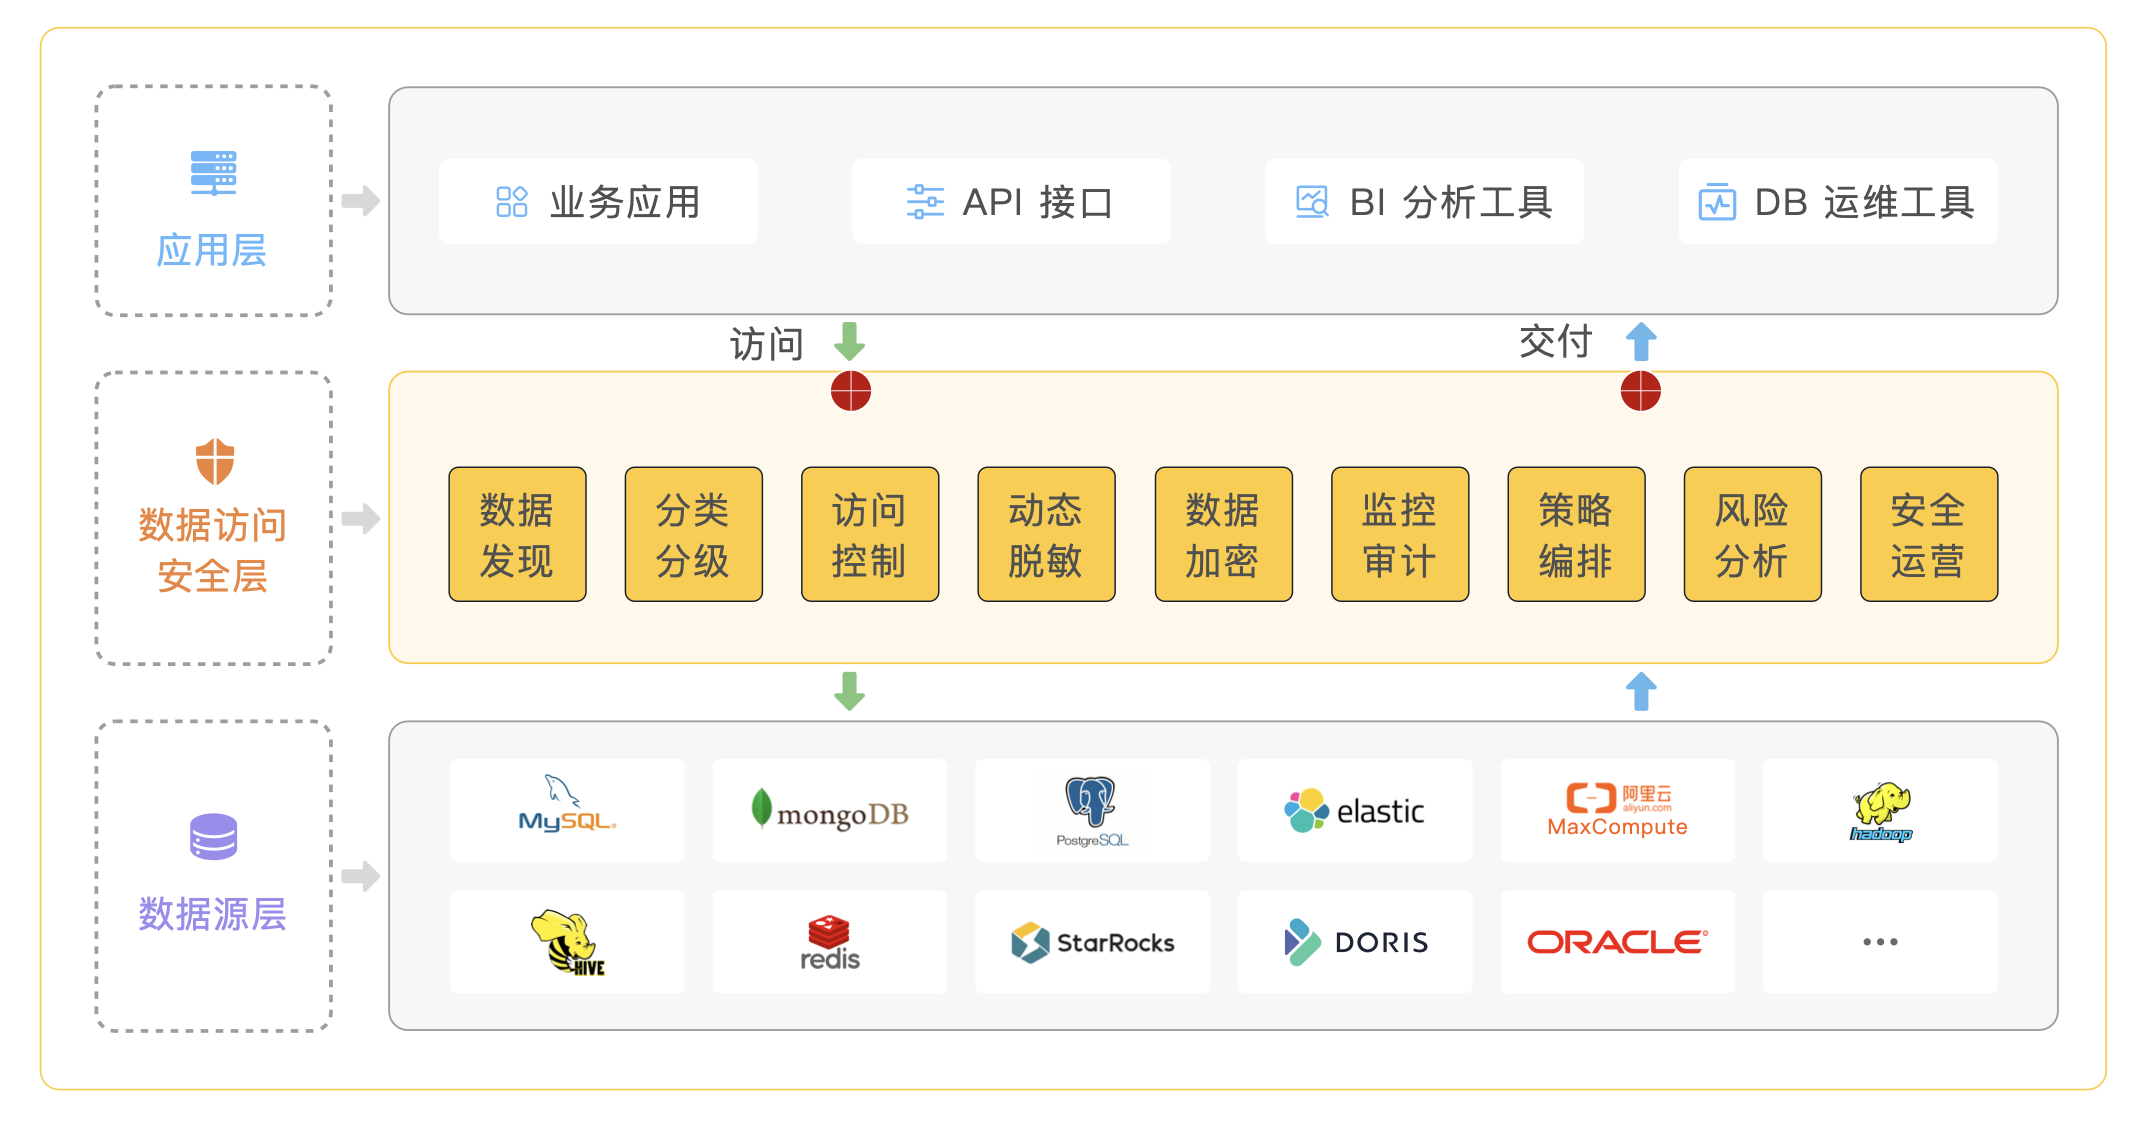Click the red circle under 访问 arrow

coord(851,391)
